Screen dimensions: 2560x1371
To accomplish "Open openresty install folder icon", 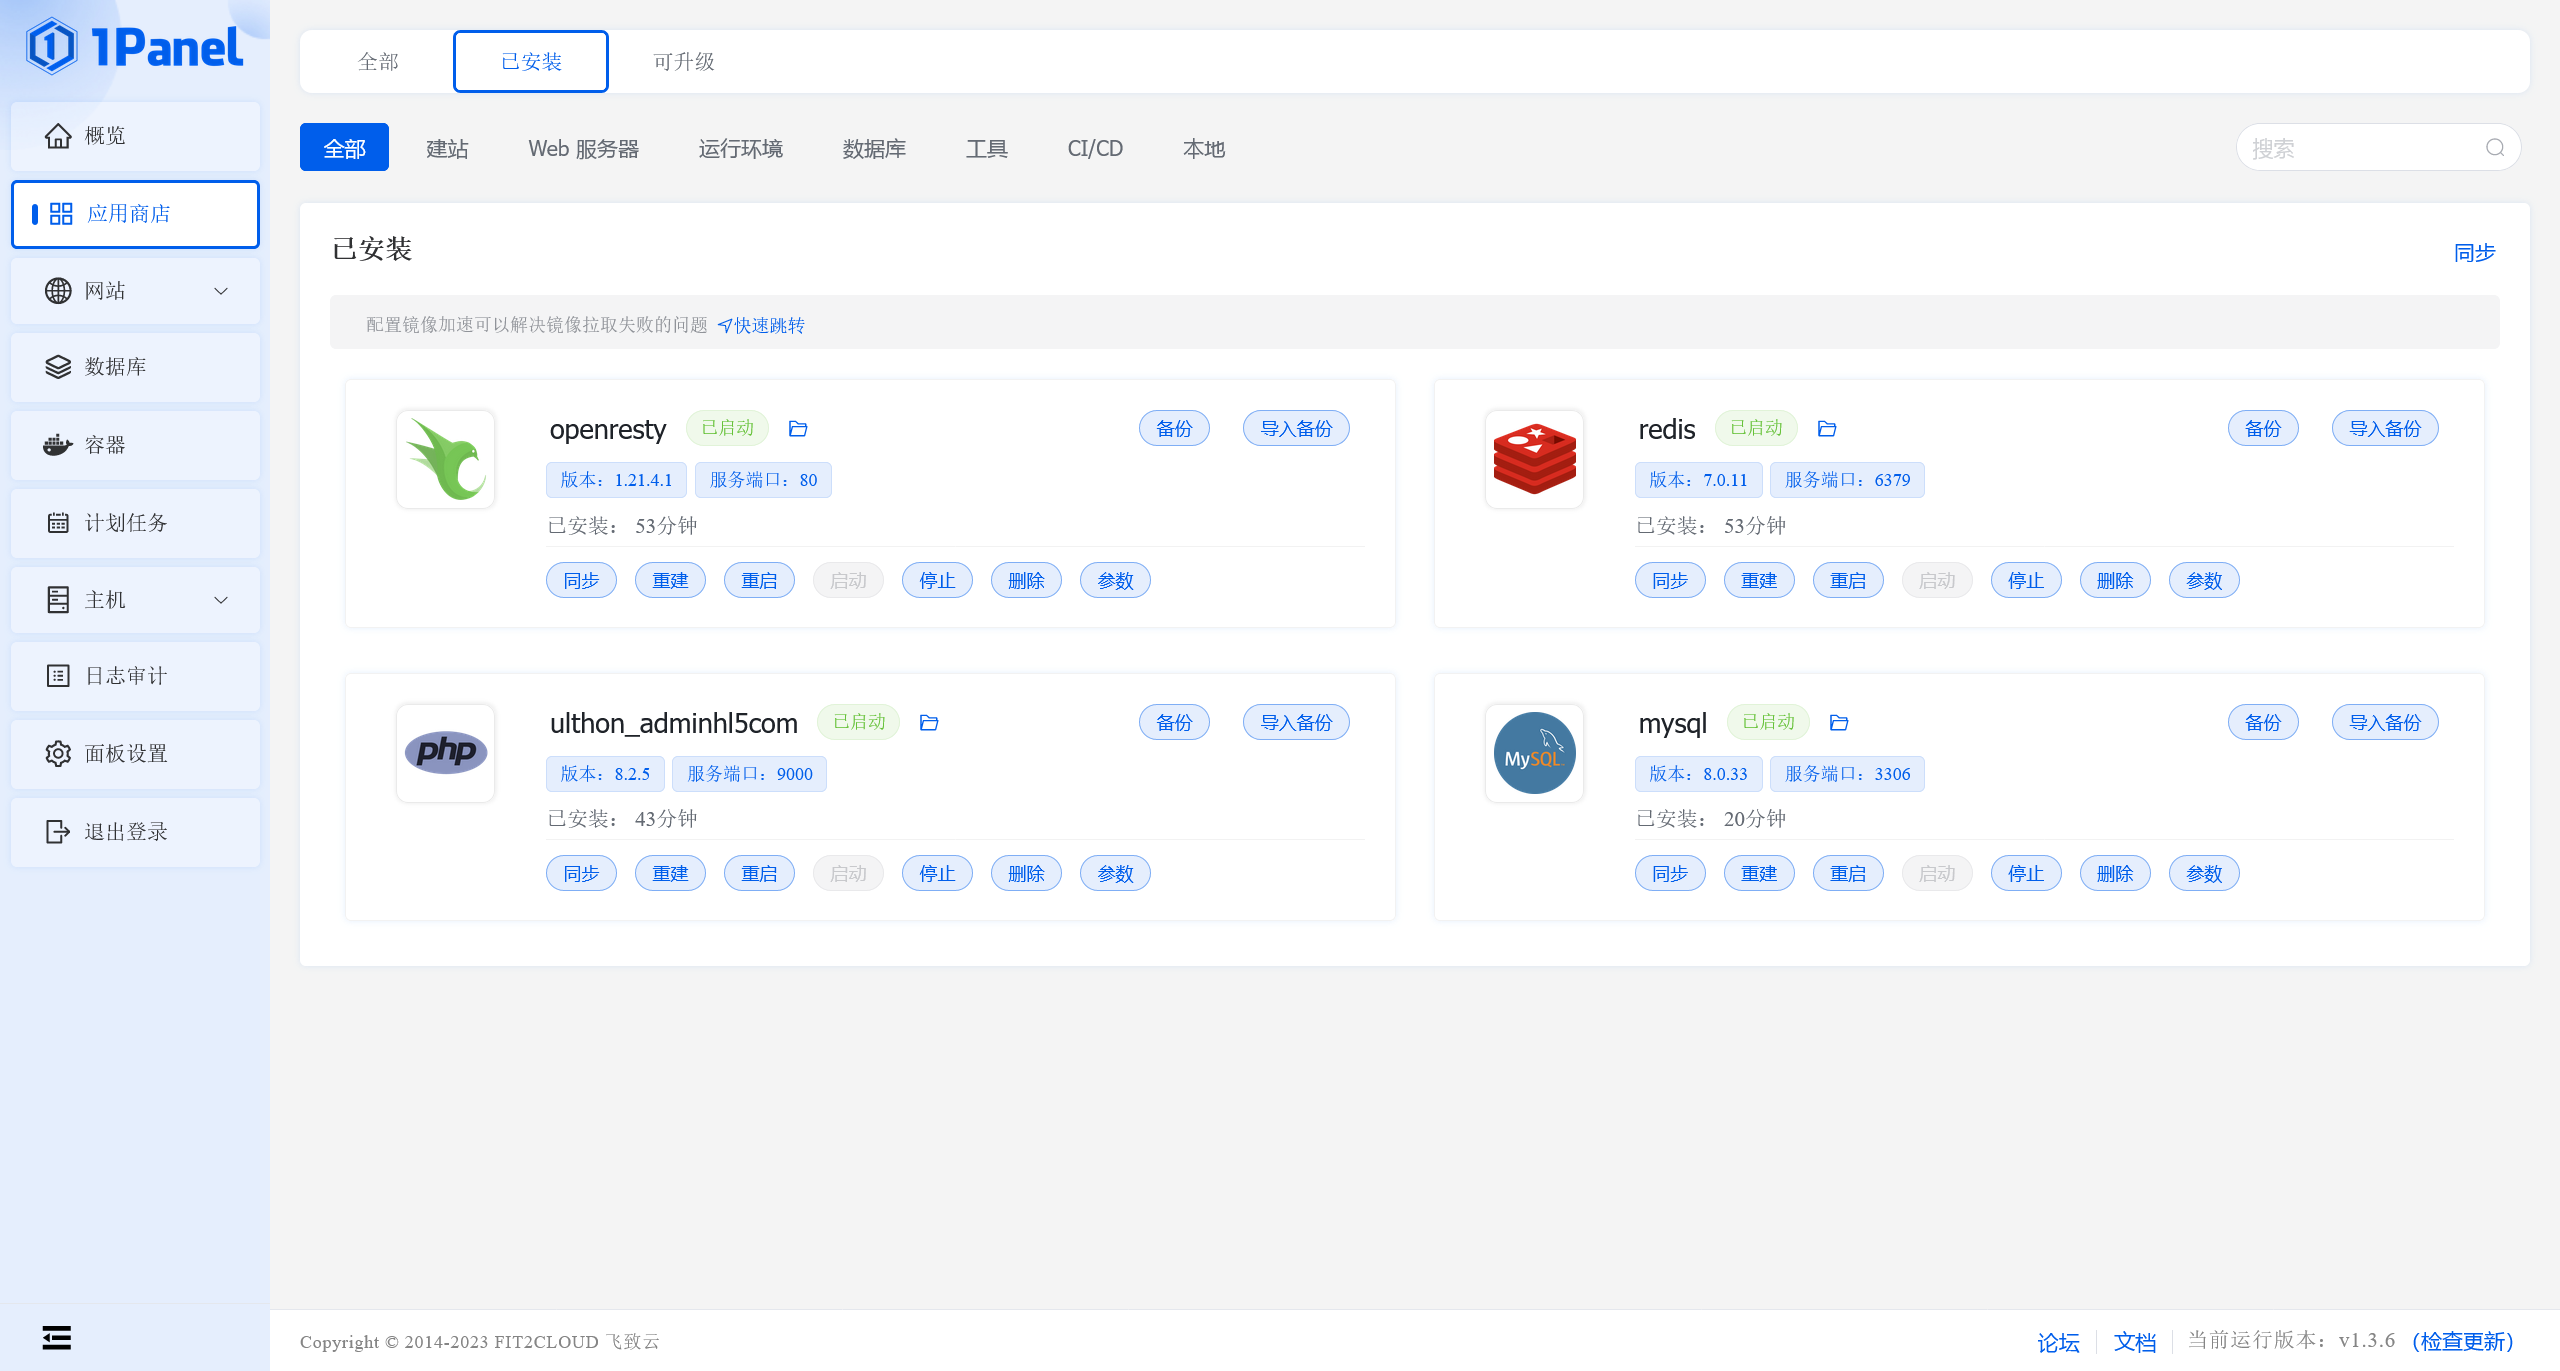I will point(798,429).
